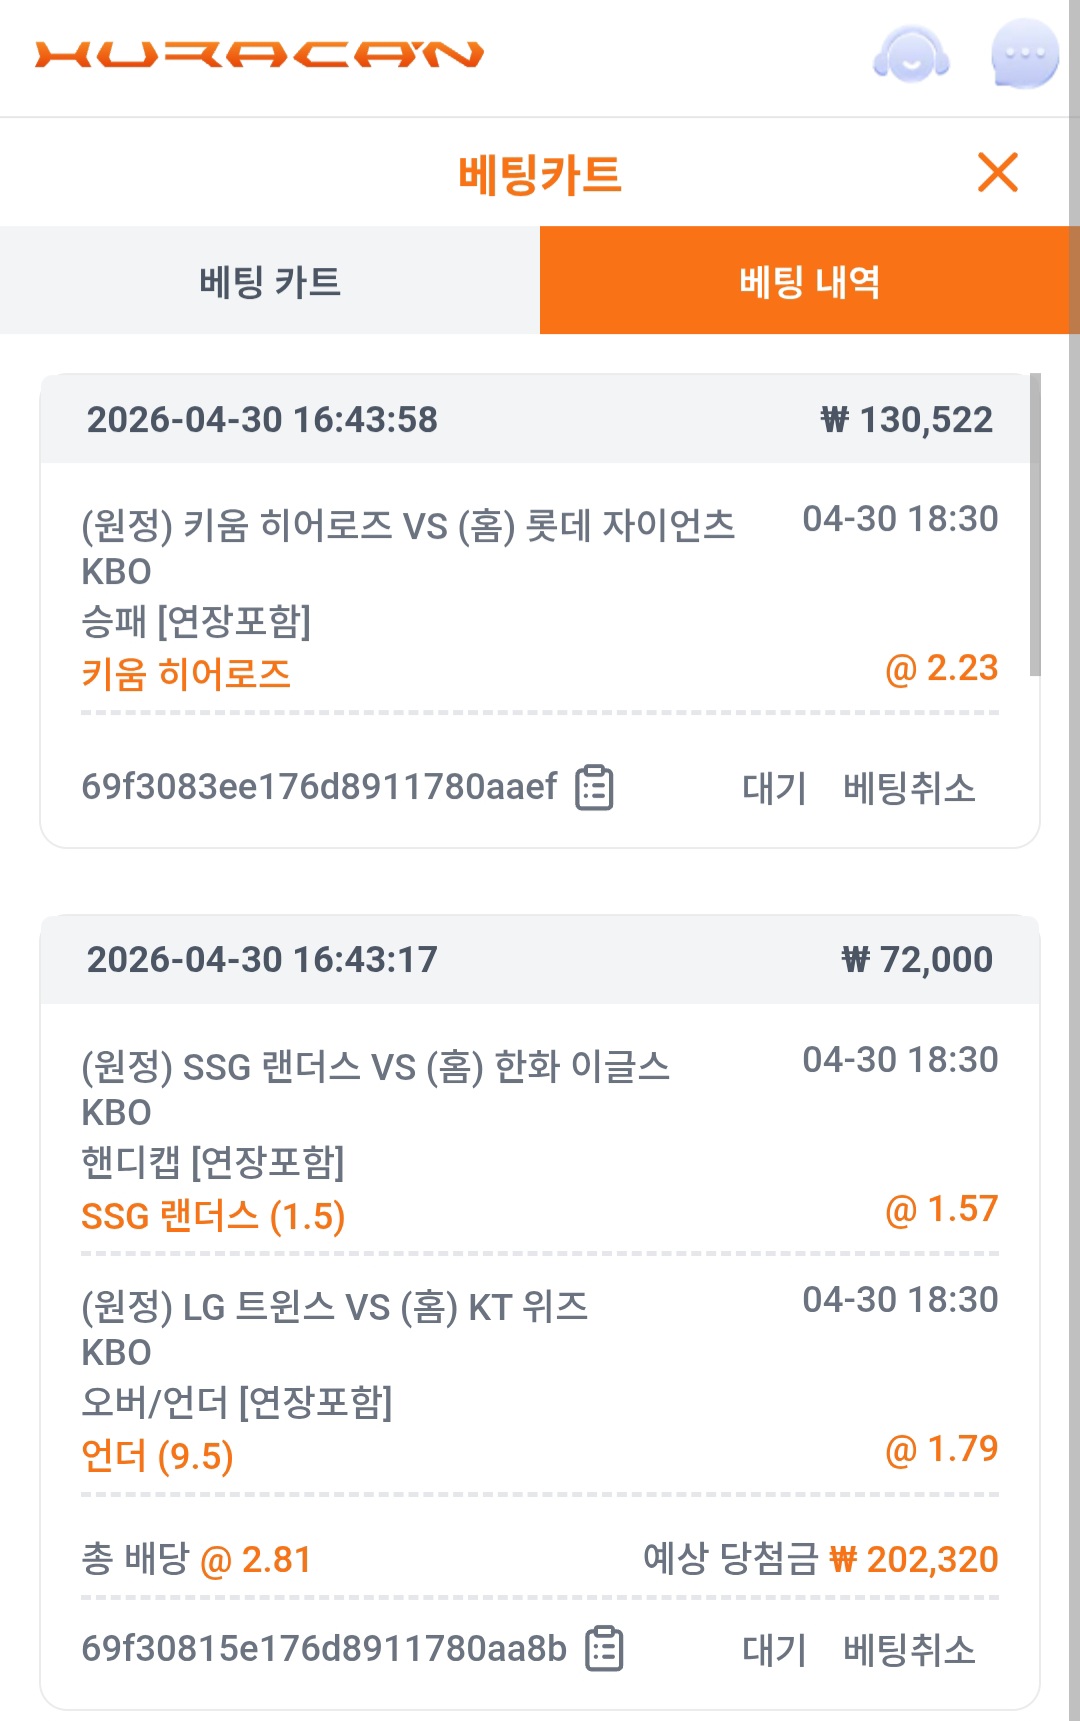1080x1721 pixels.
Task: Copy bet ID 69f30815e176d8911780aa8b
Action: click(604, 1649)
